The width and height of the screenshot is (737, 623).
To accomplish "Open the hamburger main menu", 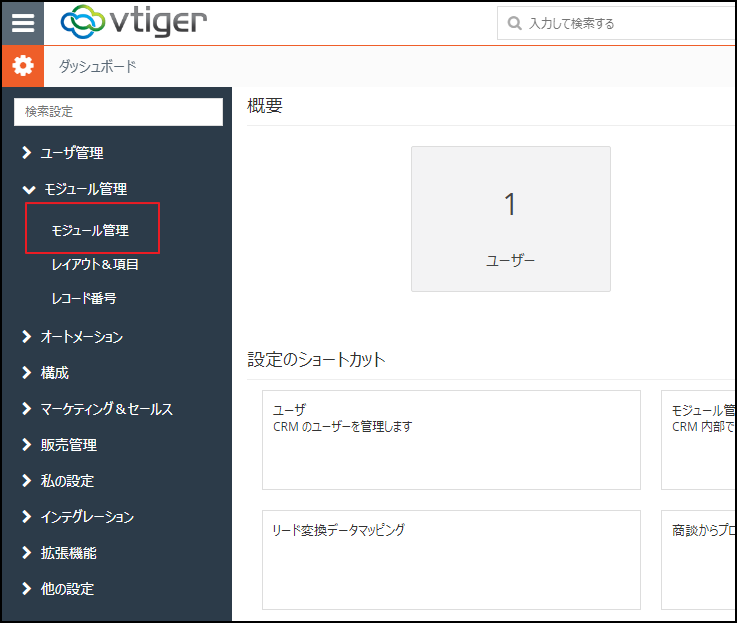I will coord(22,23).
